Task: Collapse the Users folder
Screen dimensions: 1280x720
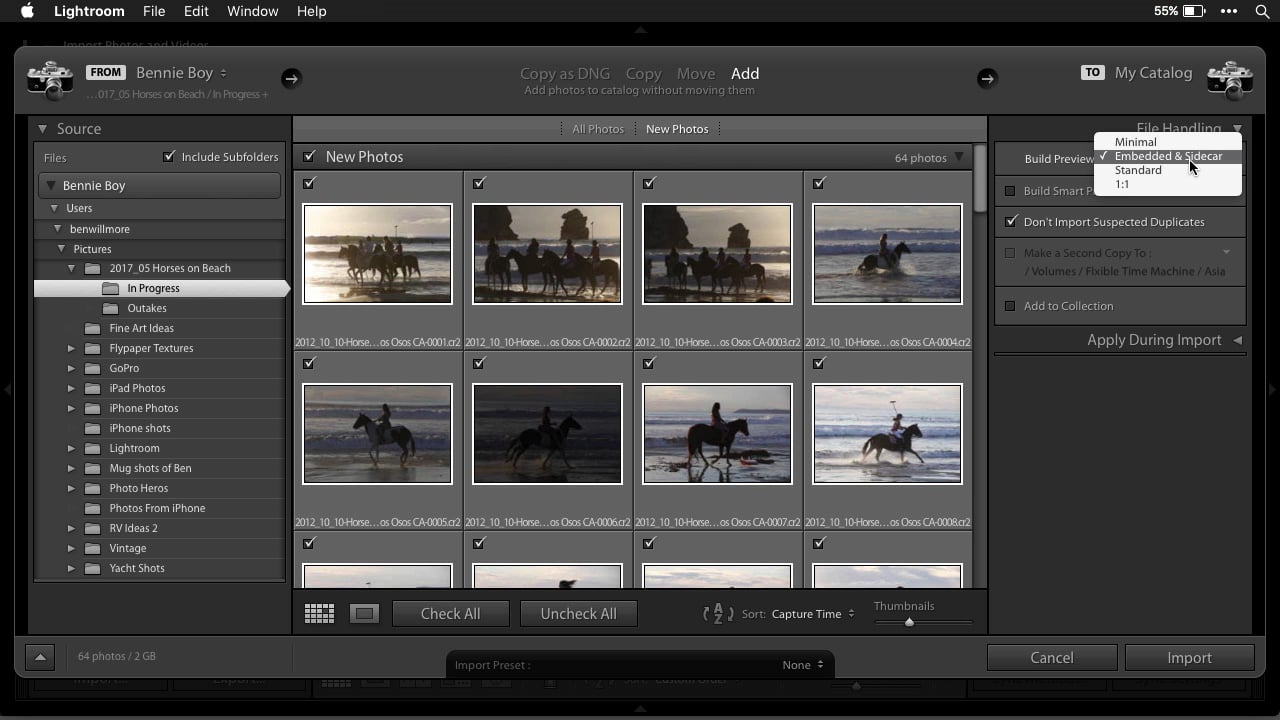Action: [54, 208]
